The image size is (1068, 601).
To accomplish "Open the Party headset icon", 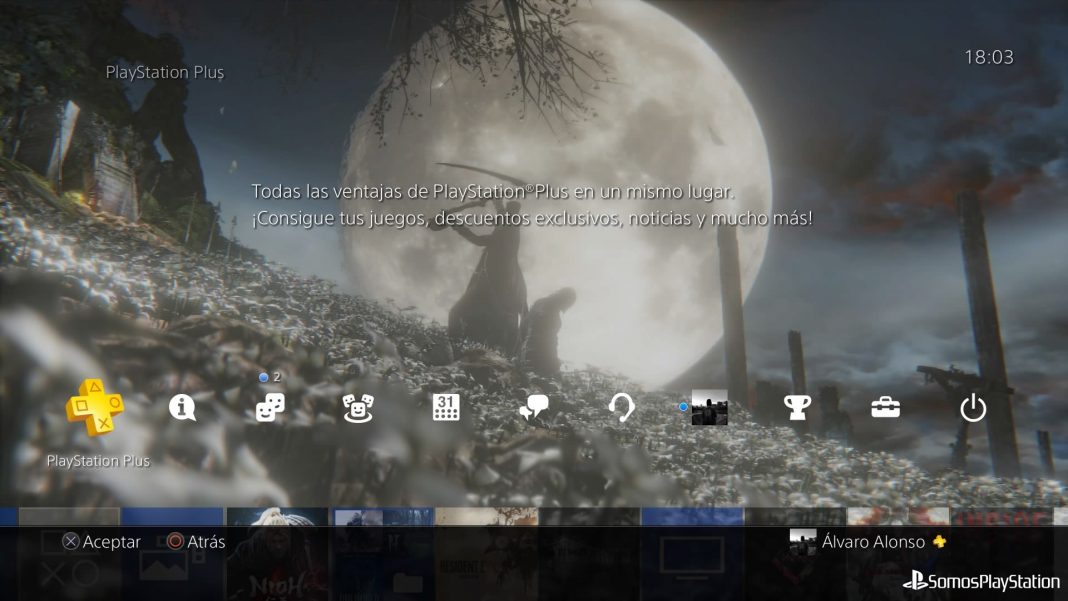I will point(621,407).
